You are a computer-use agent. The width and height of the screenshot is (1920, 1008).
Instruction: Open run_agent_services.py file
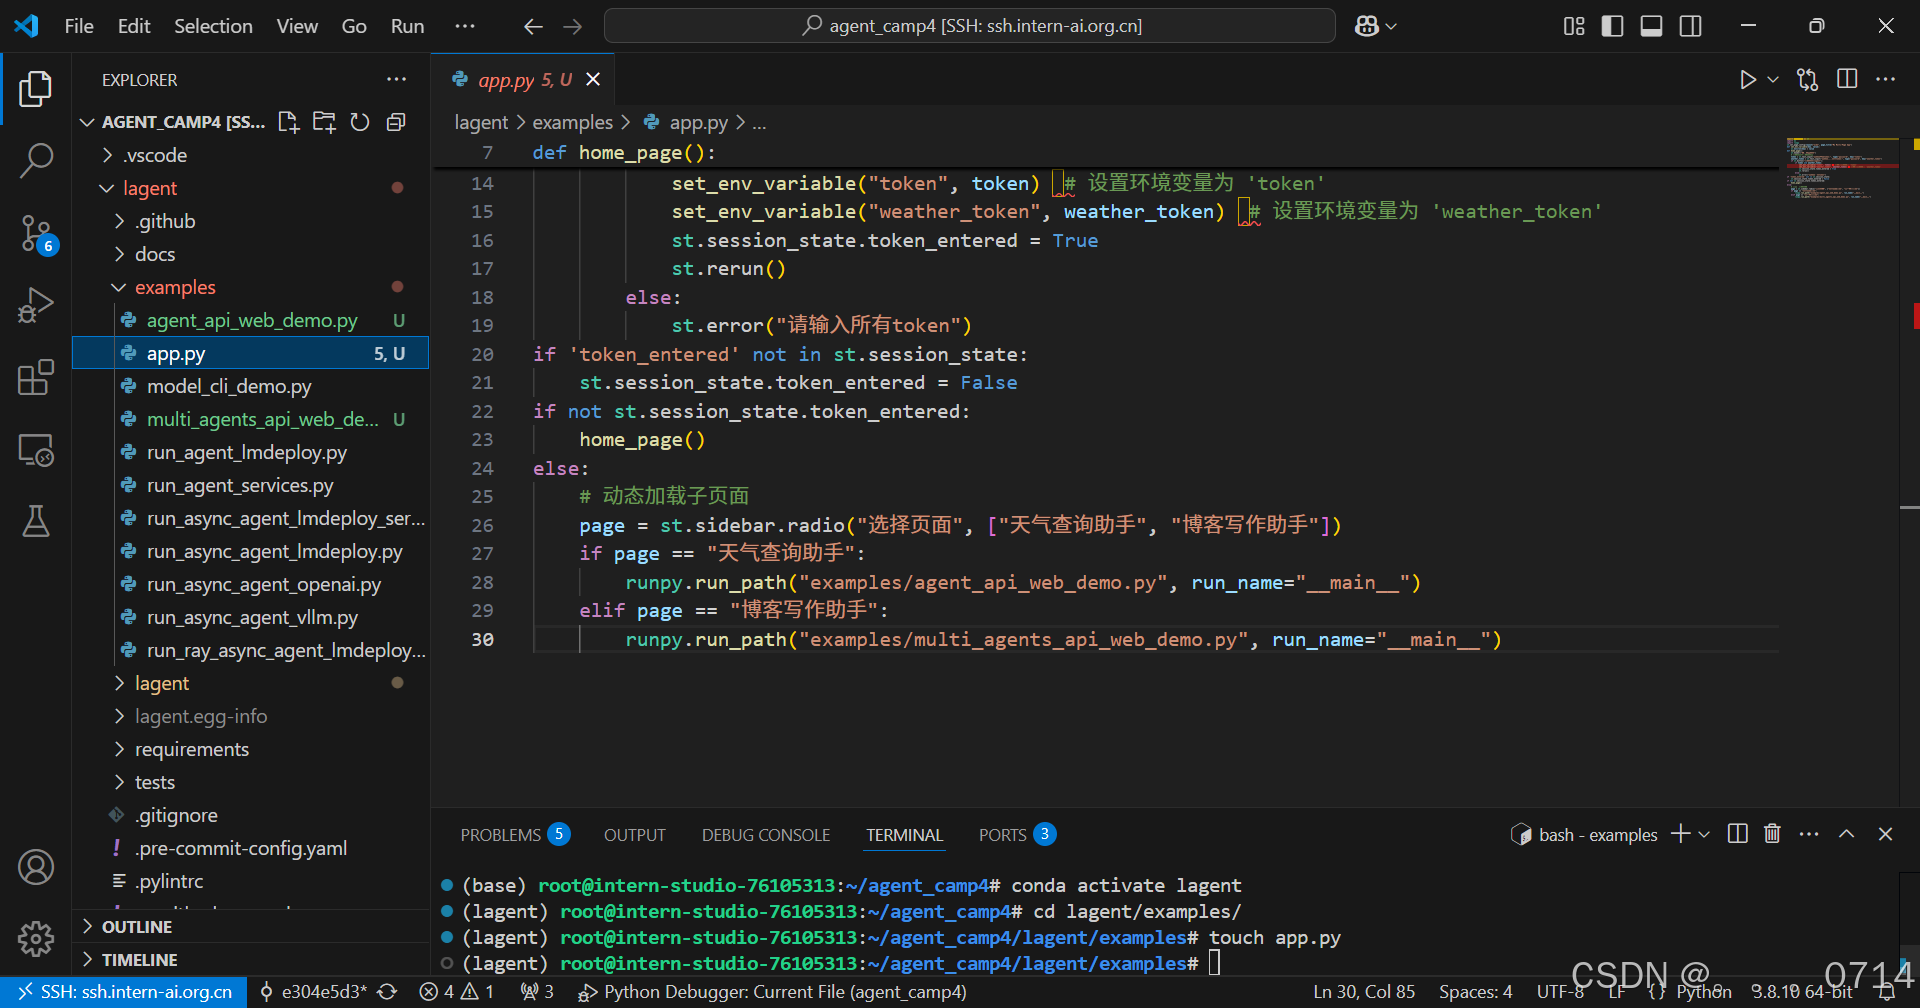point(251,485)
